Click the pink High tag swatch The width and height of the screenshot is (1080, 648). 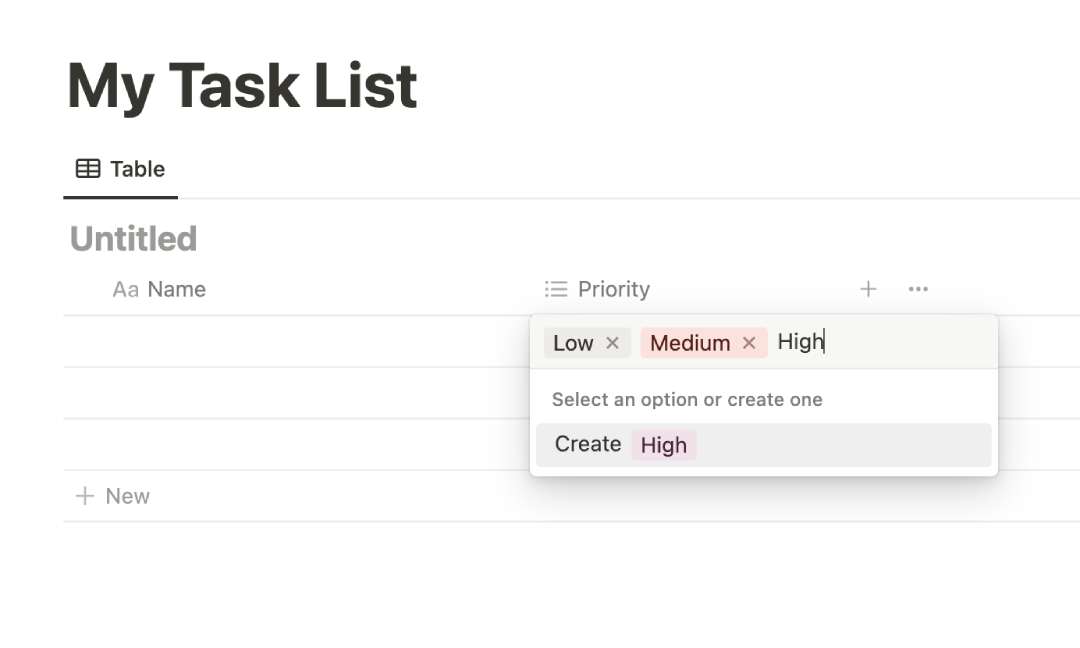[664, 444]
